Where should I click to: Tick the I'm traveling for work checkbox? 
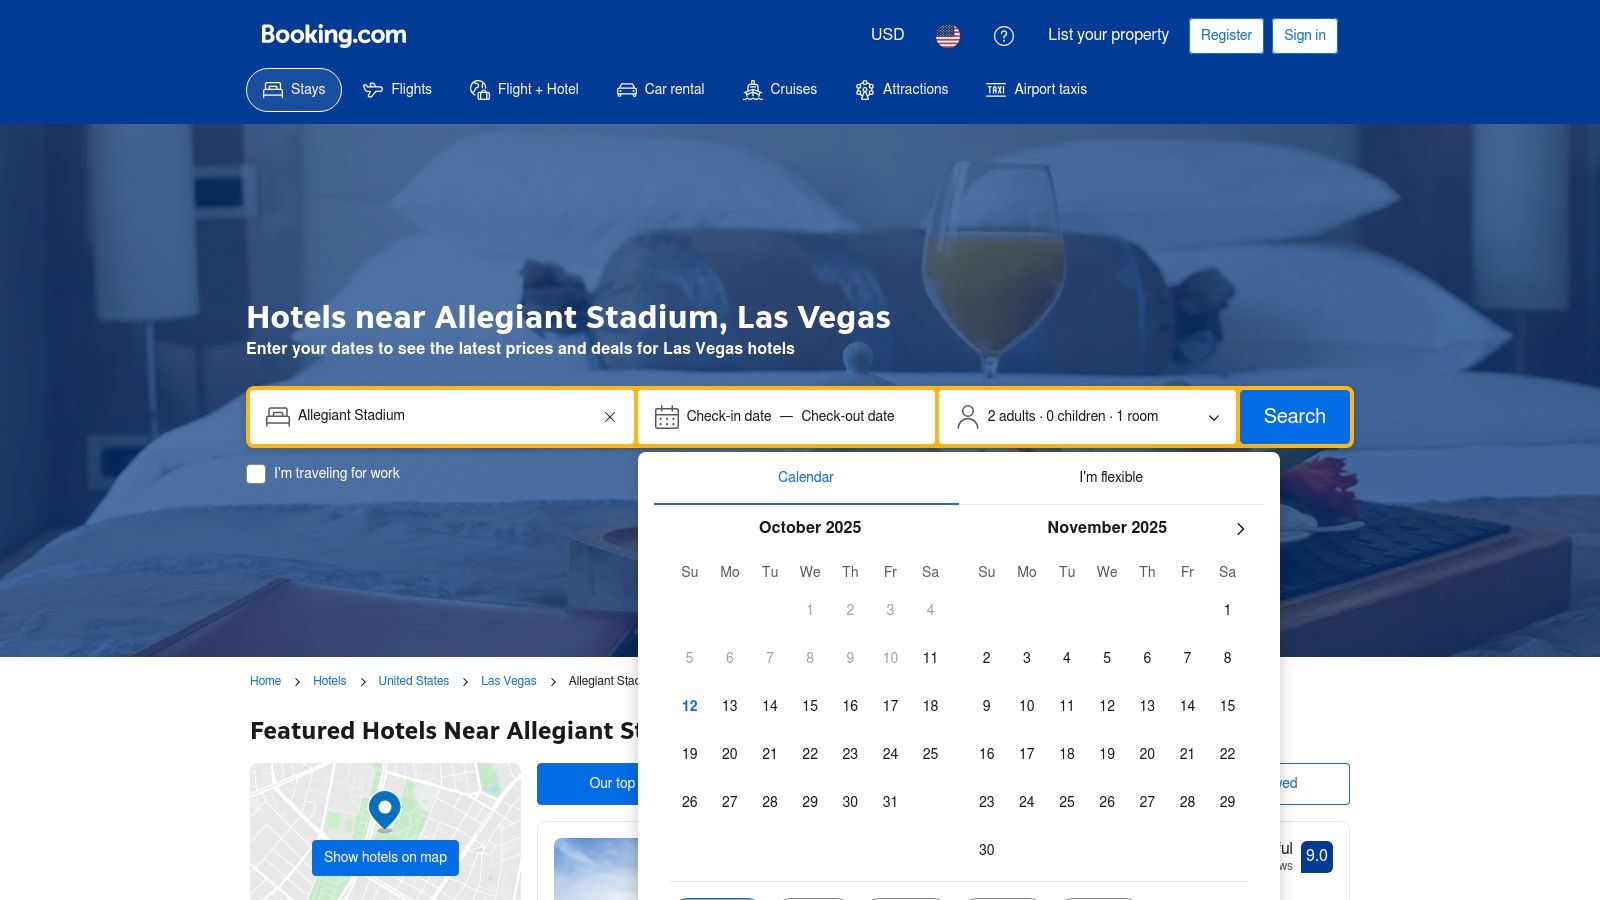click(x=257, y=474)
